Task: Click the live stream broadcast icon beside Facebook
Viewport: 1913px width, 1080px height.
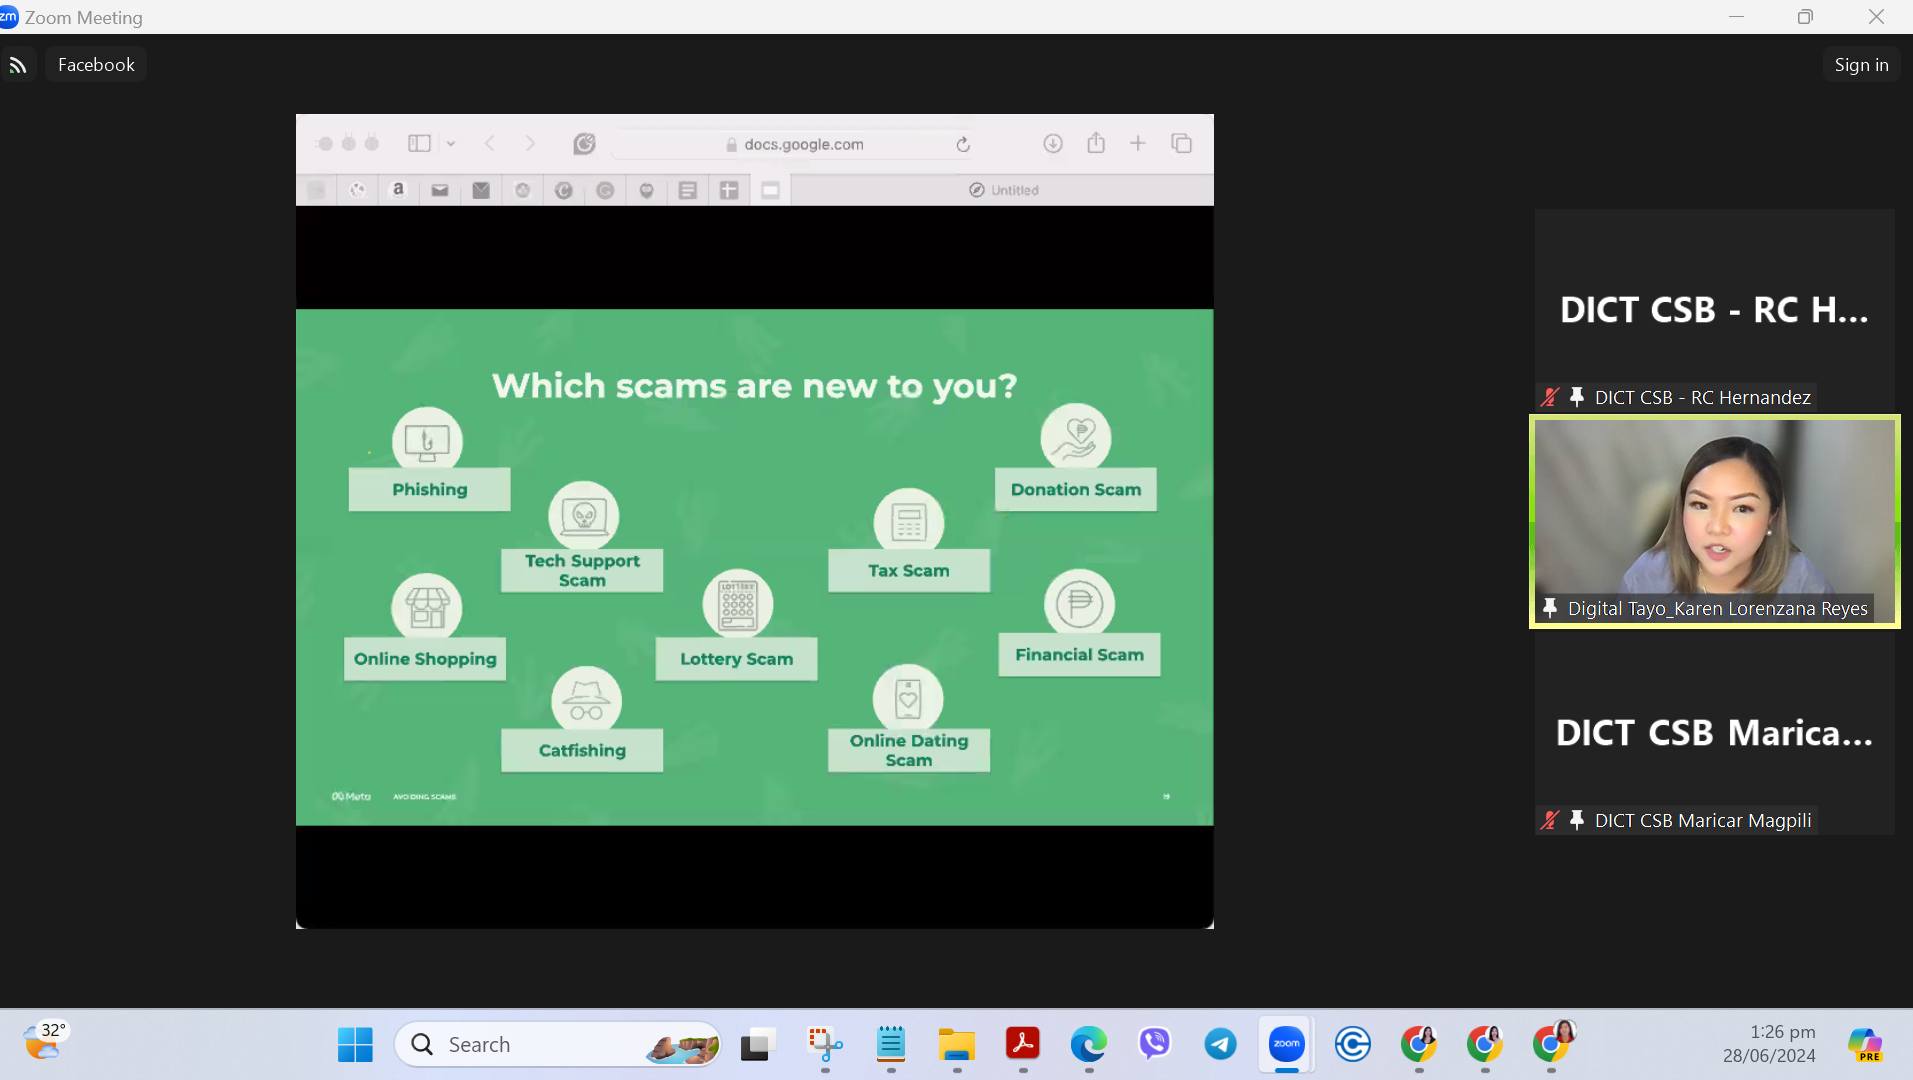Action: click(18, 65)
